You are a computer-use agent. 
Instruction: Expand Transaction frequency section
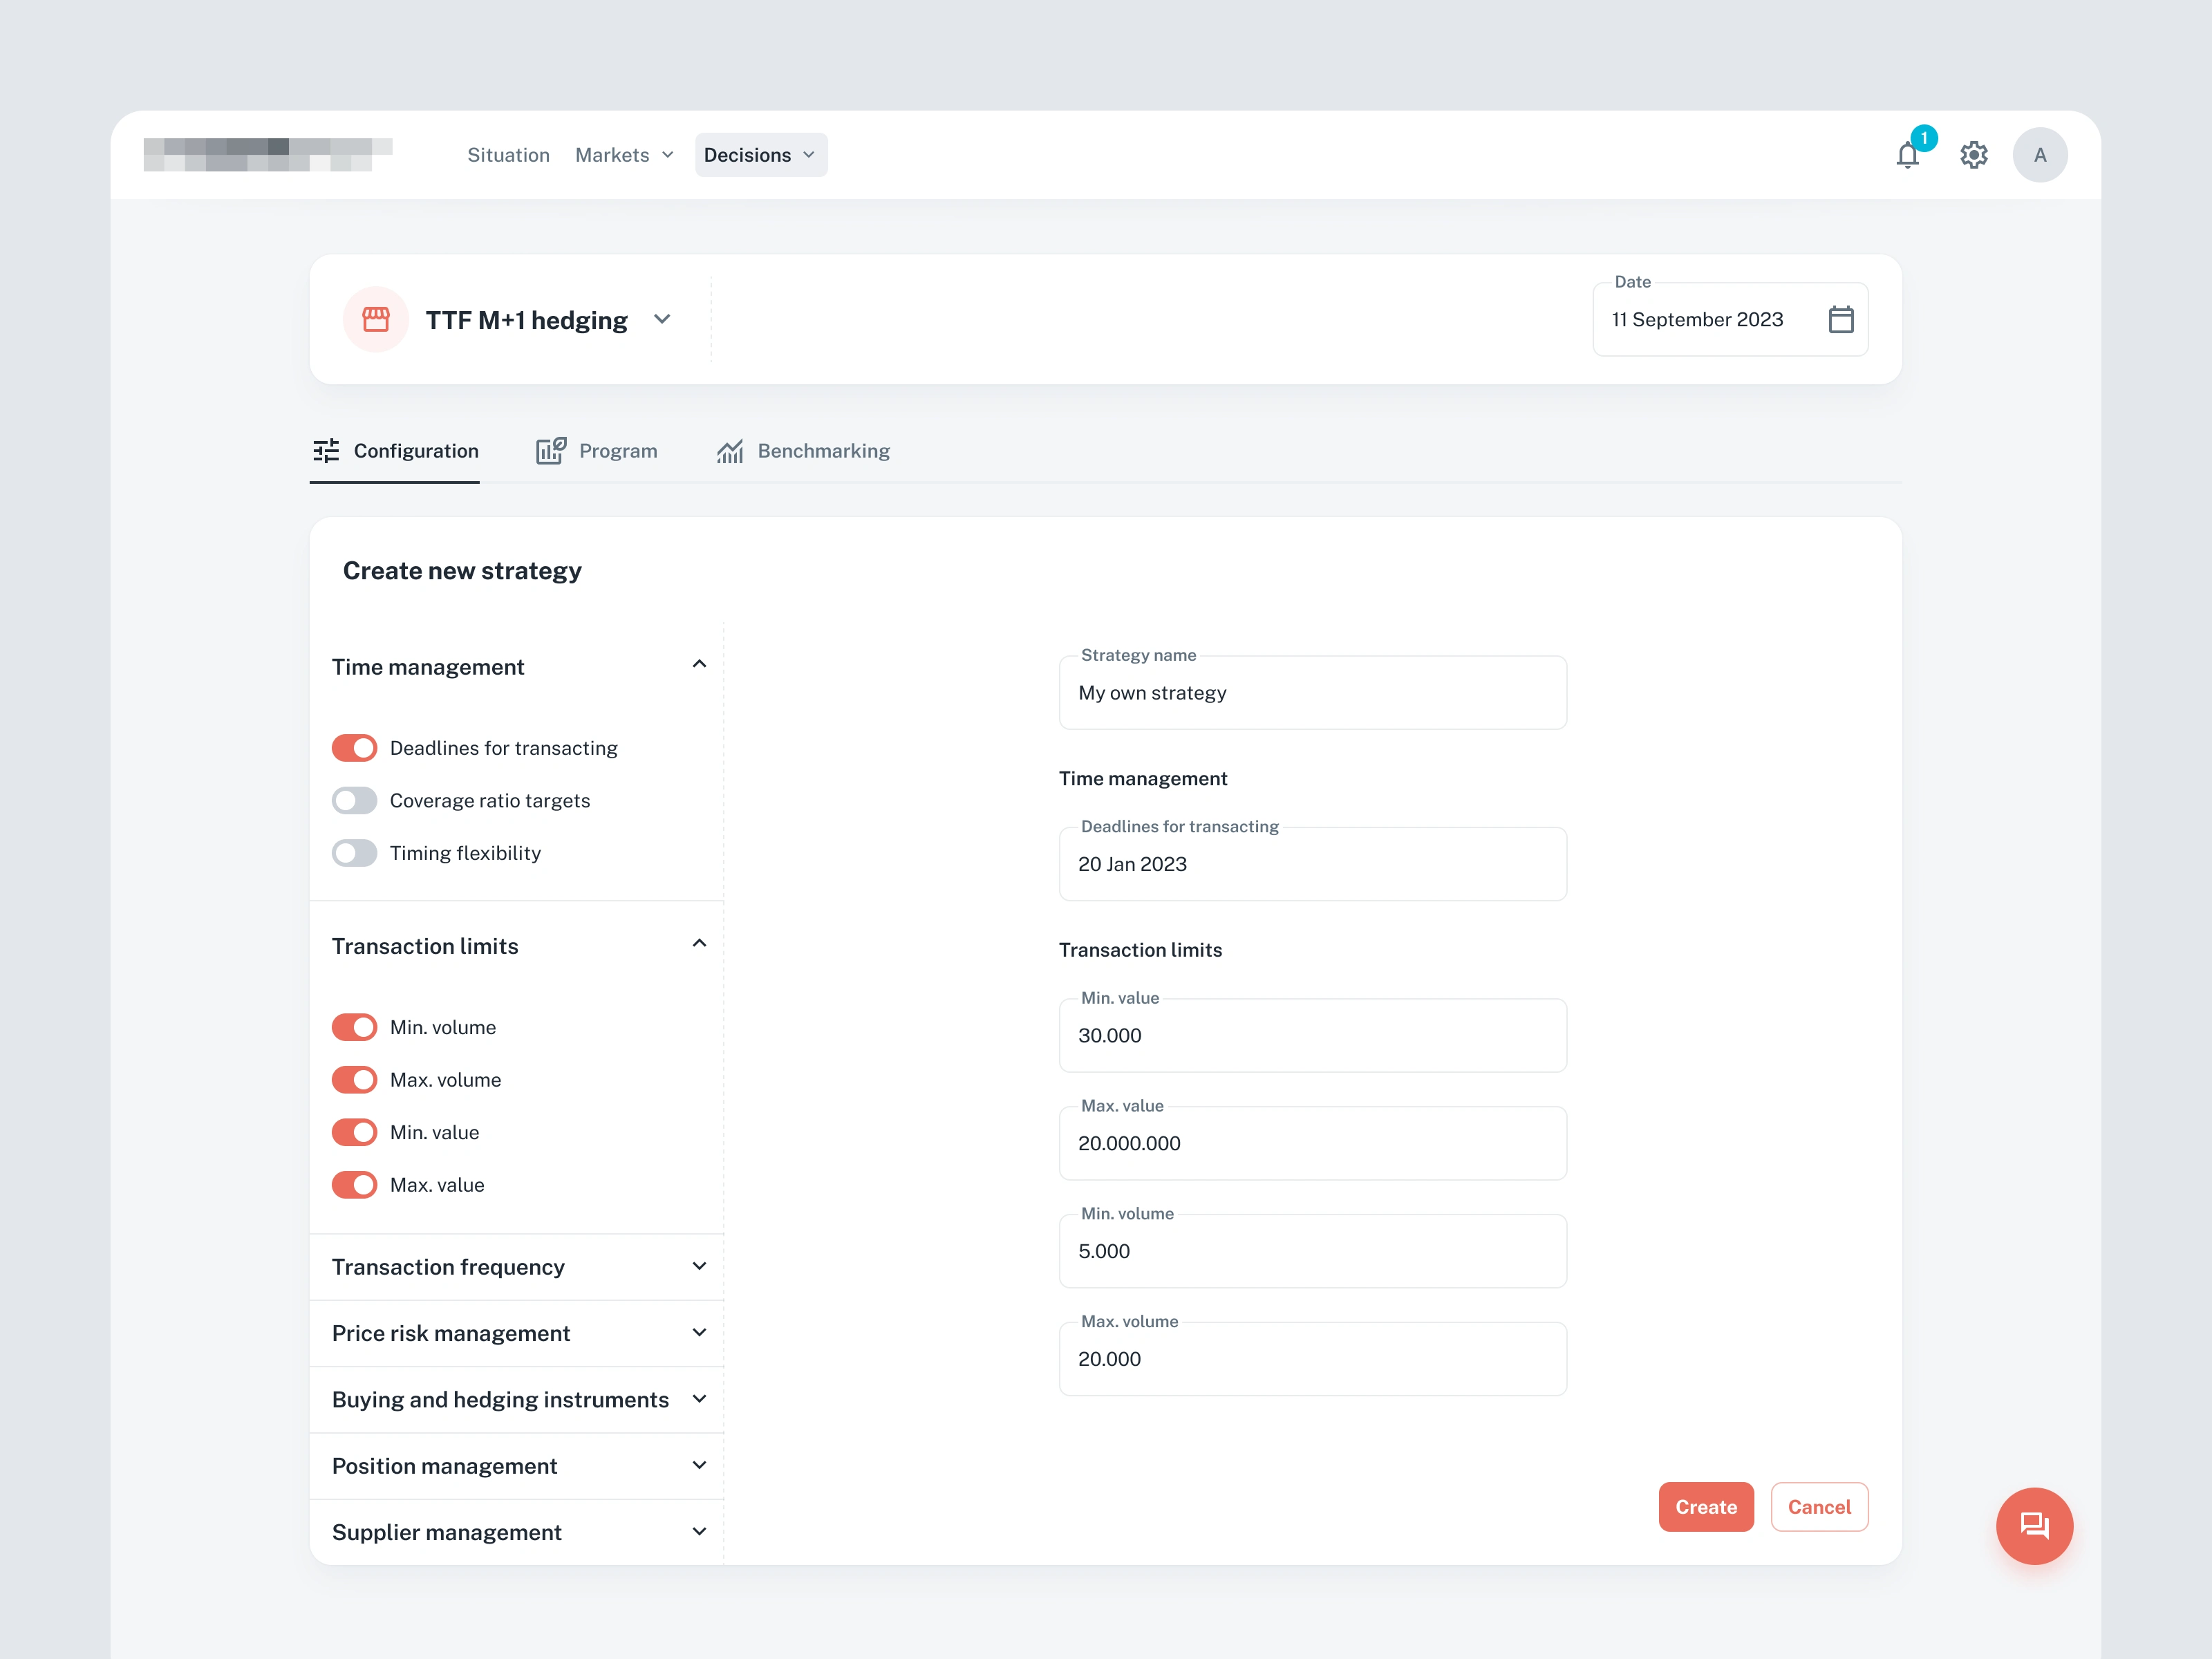click(x=699, y=1266)
